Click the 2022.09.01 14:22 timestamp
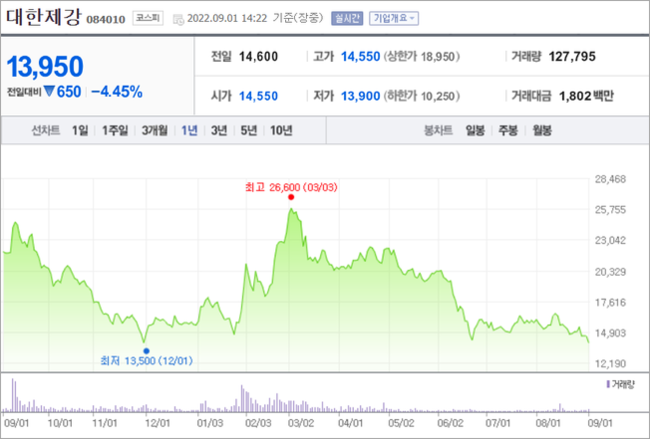This screenshot has width=650, height=439. click(227, 19)
